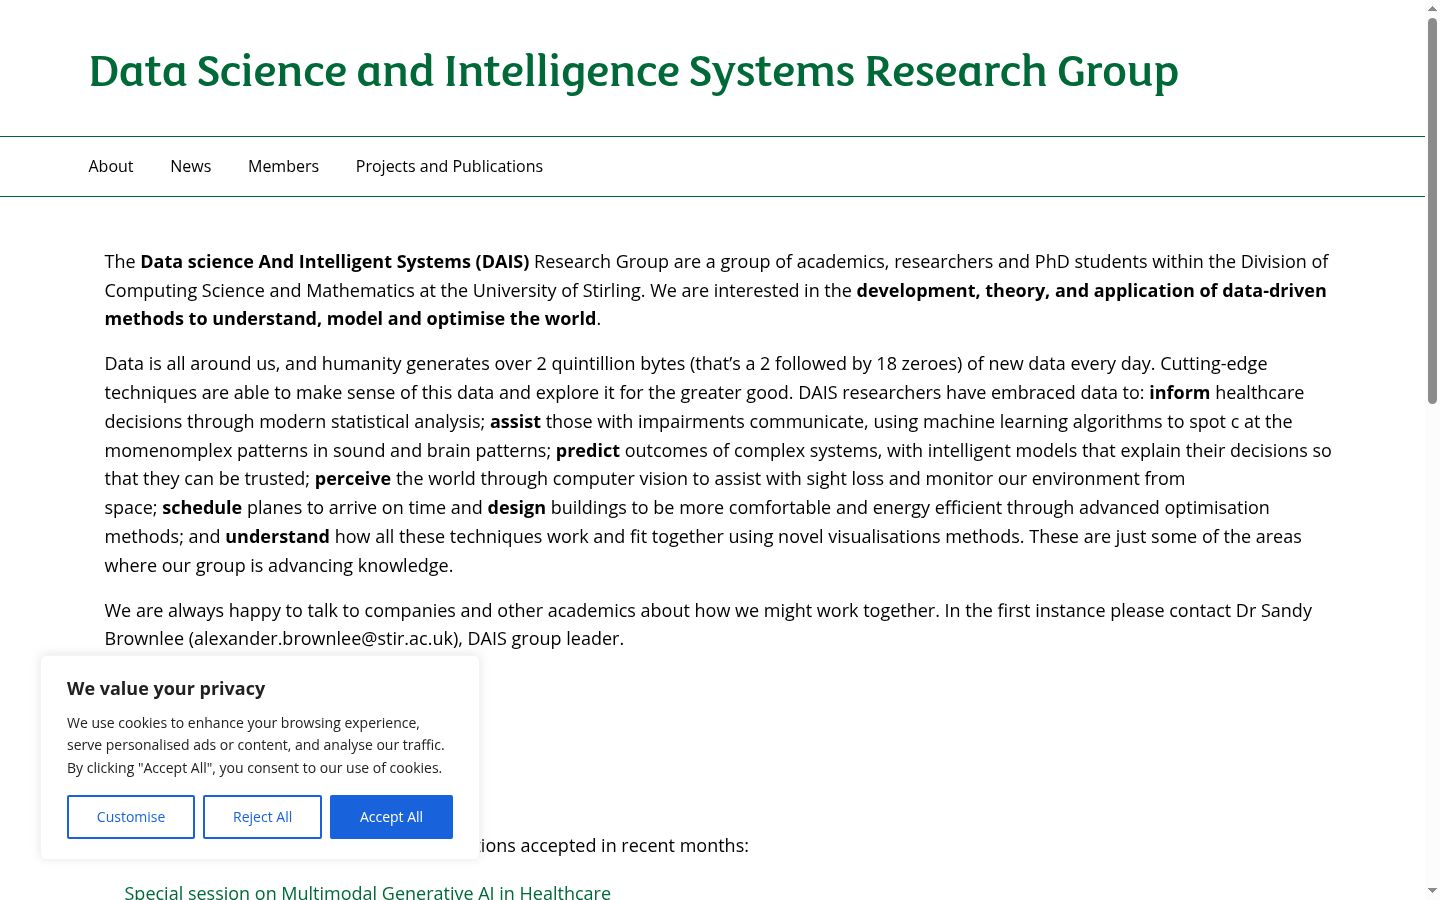Customise cookie preferences
The image size is (1440, 900).
[x=131, y=817]
